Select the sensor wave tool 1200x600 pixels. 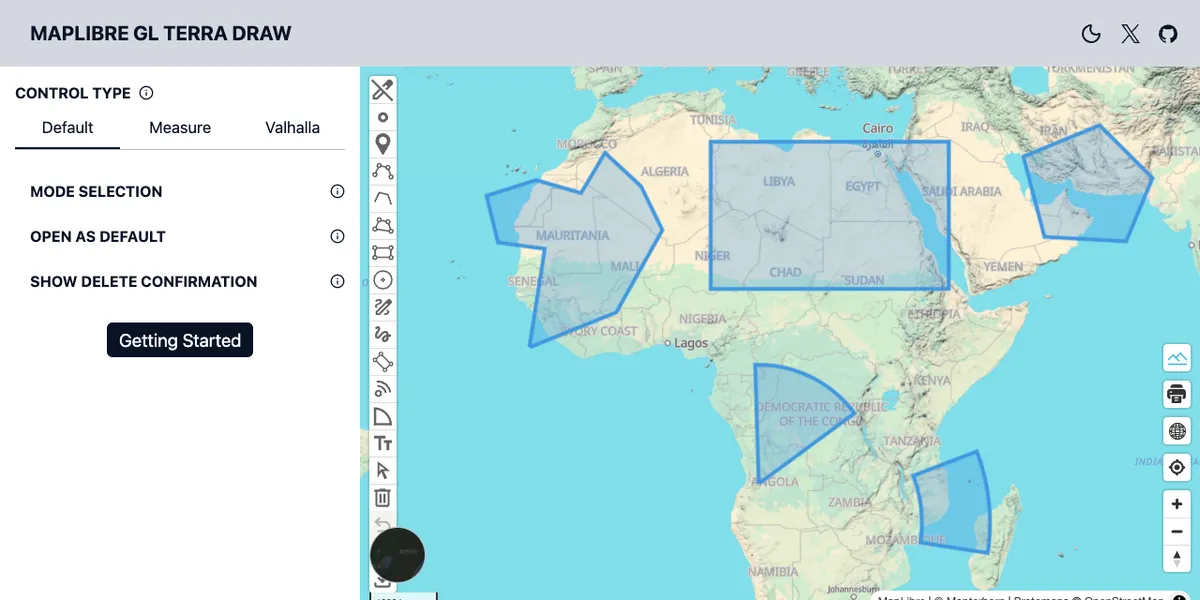click(383, 389)
